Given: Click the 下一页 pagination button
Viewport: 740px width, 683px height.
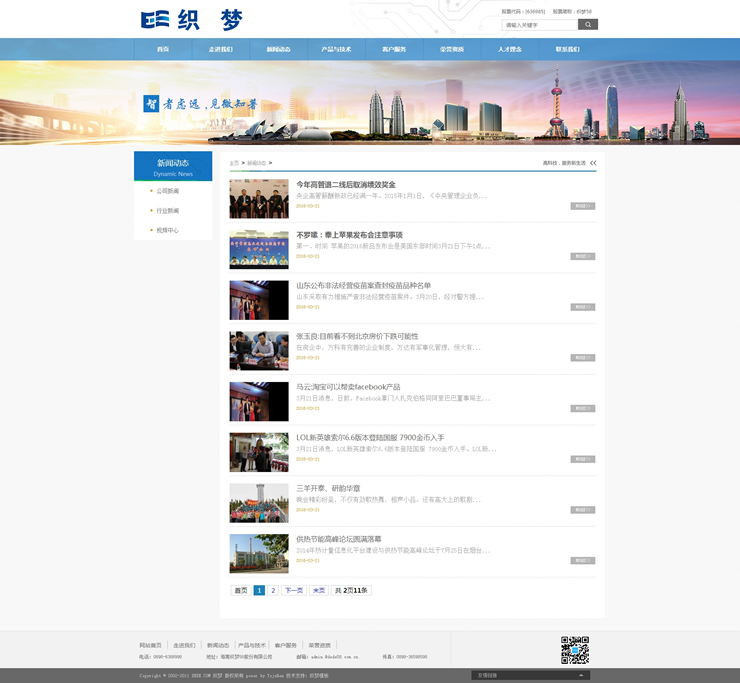Looking at the screenshot, I should coord(293,591).
